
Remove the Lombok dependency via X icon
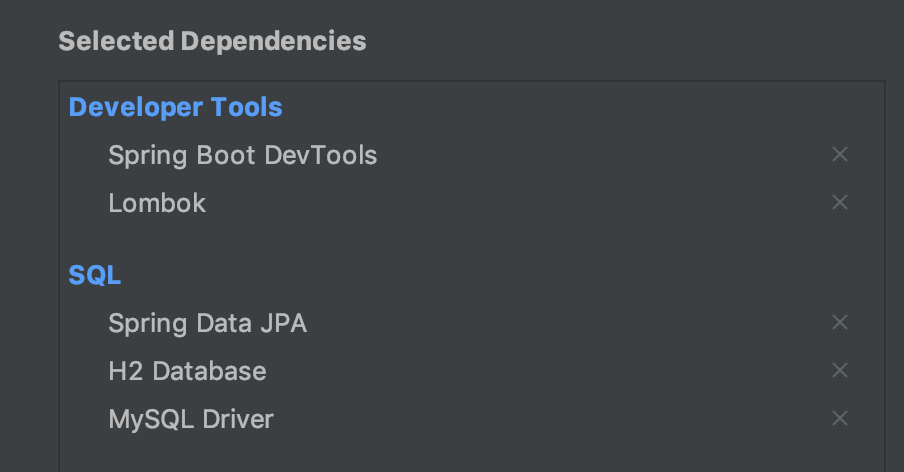click(839, 202)
